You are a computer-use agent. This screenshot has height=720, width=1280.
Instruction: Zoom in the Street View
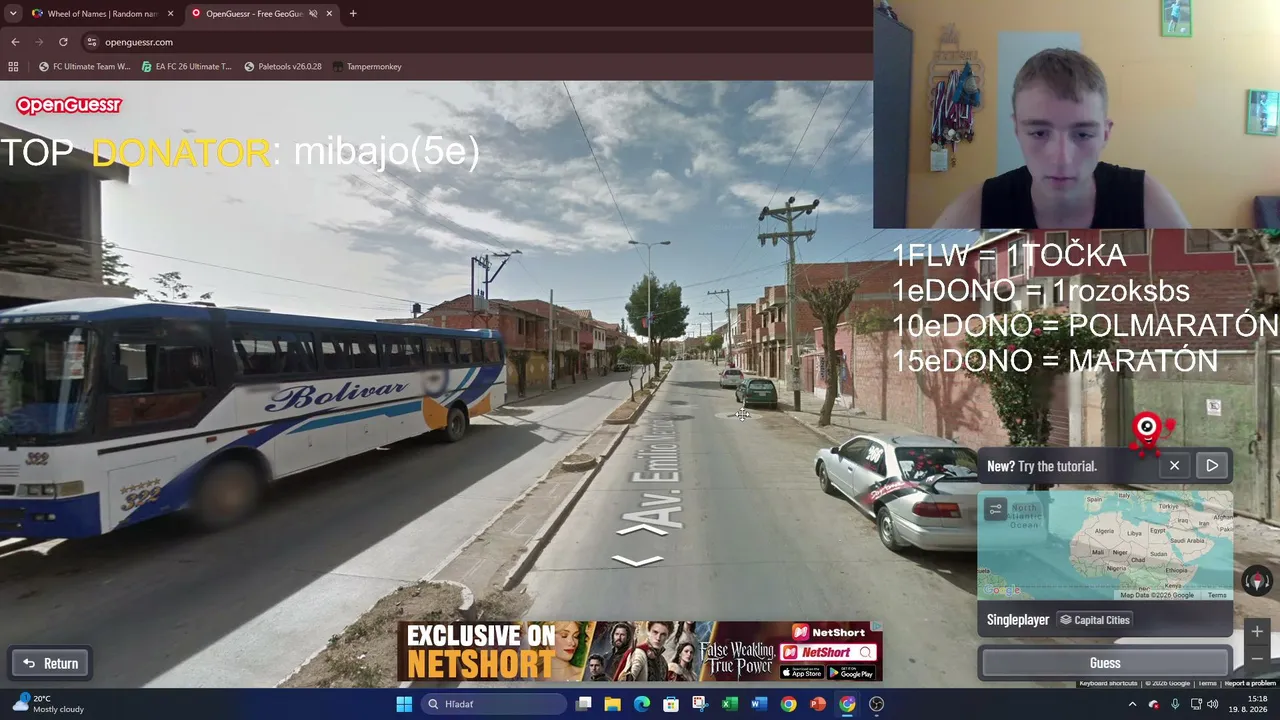pyautogui.click(x=1257, y=631)
